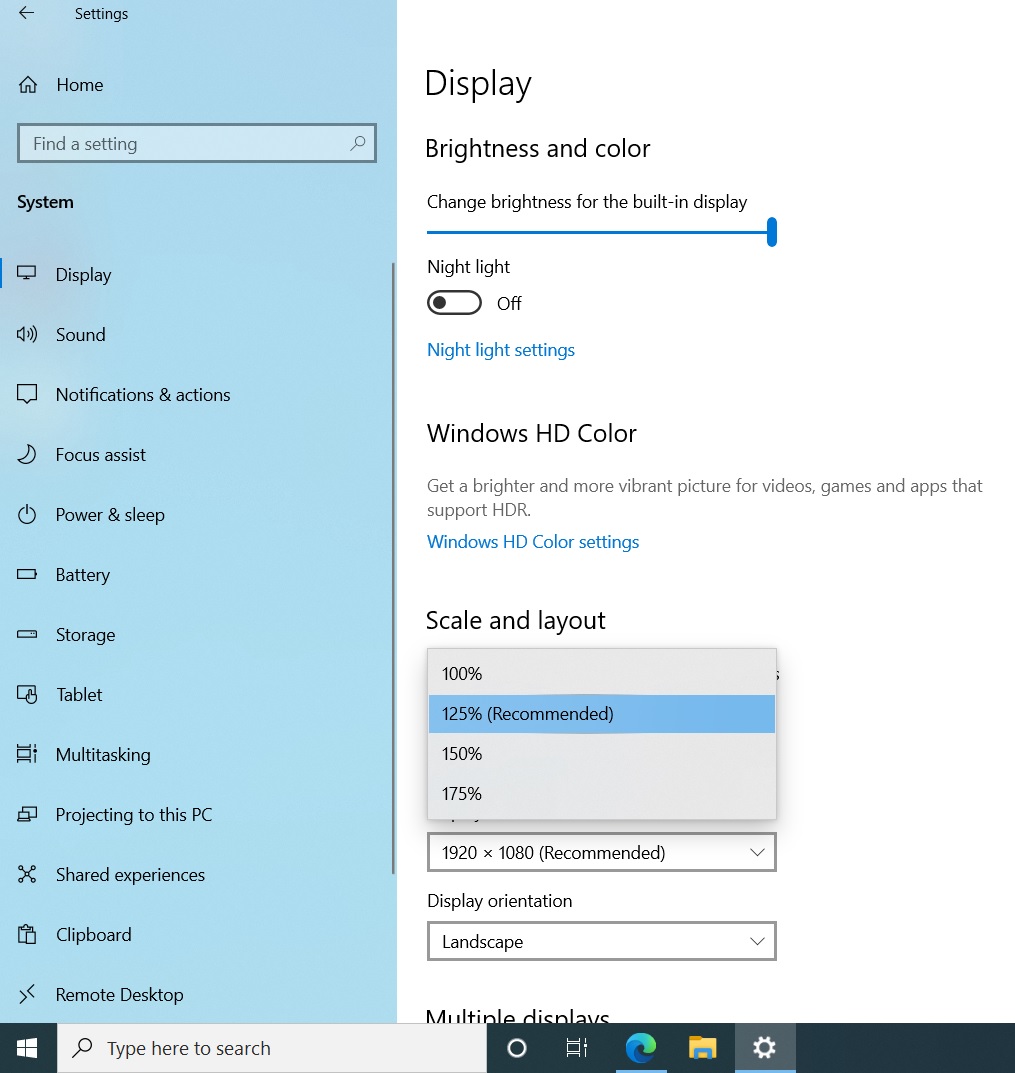This screenshot has height=1073, width=1015.
Task: Pick the 150% scale option
Action: click(602, 753)
